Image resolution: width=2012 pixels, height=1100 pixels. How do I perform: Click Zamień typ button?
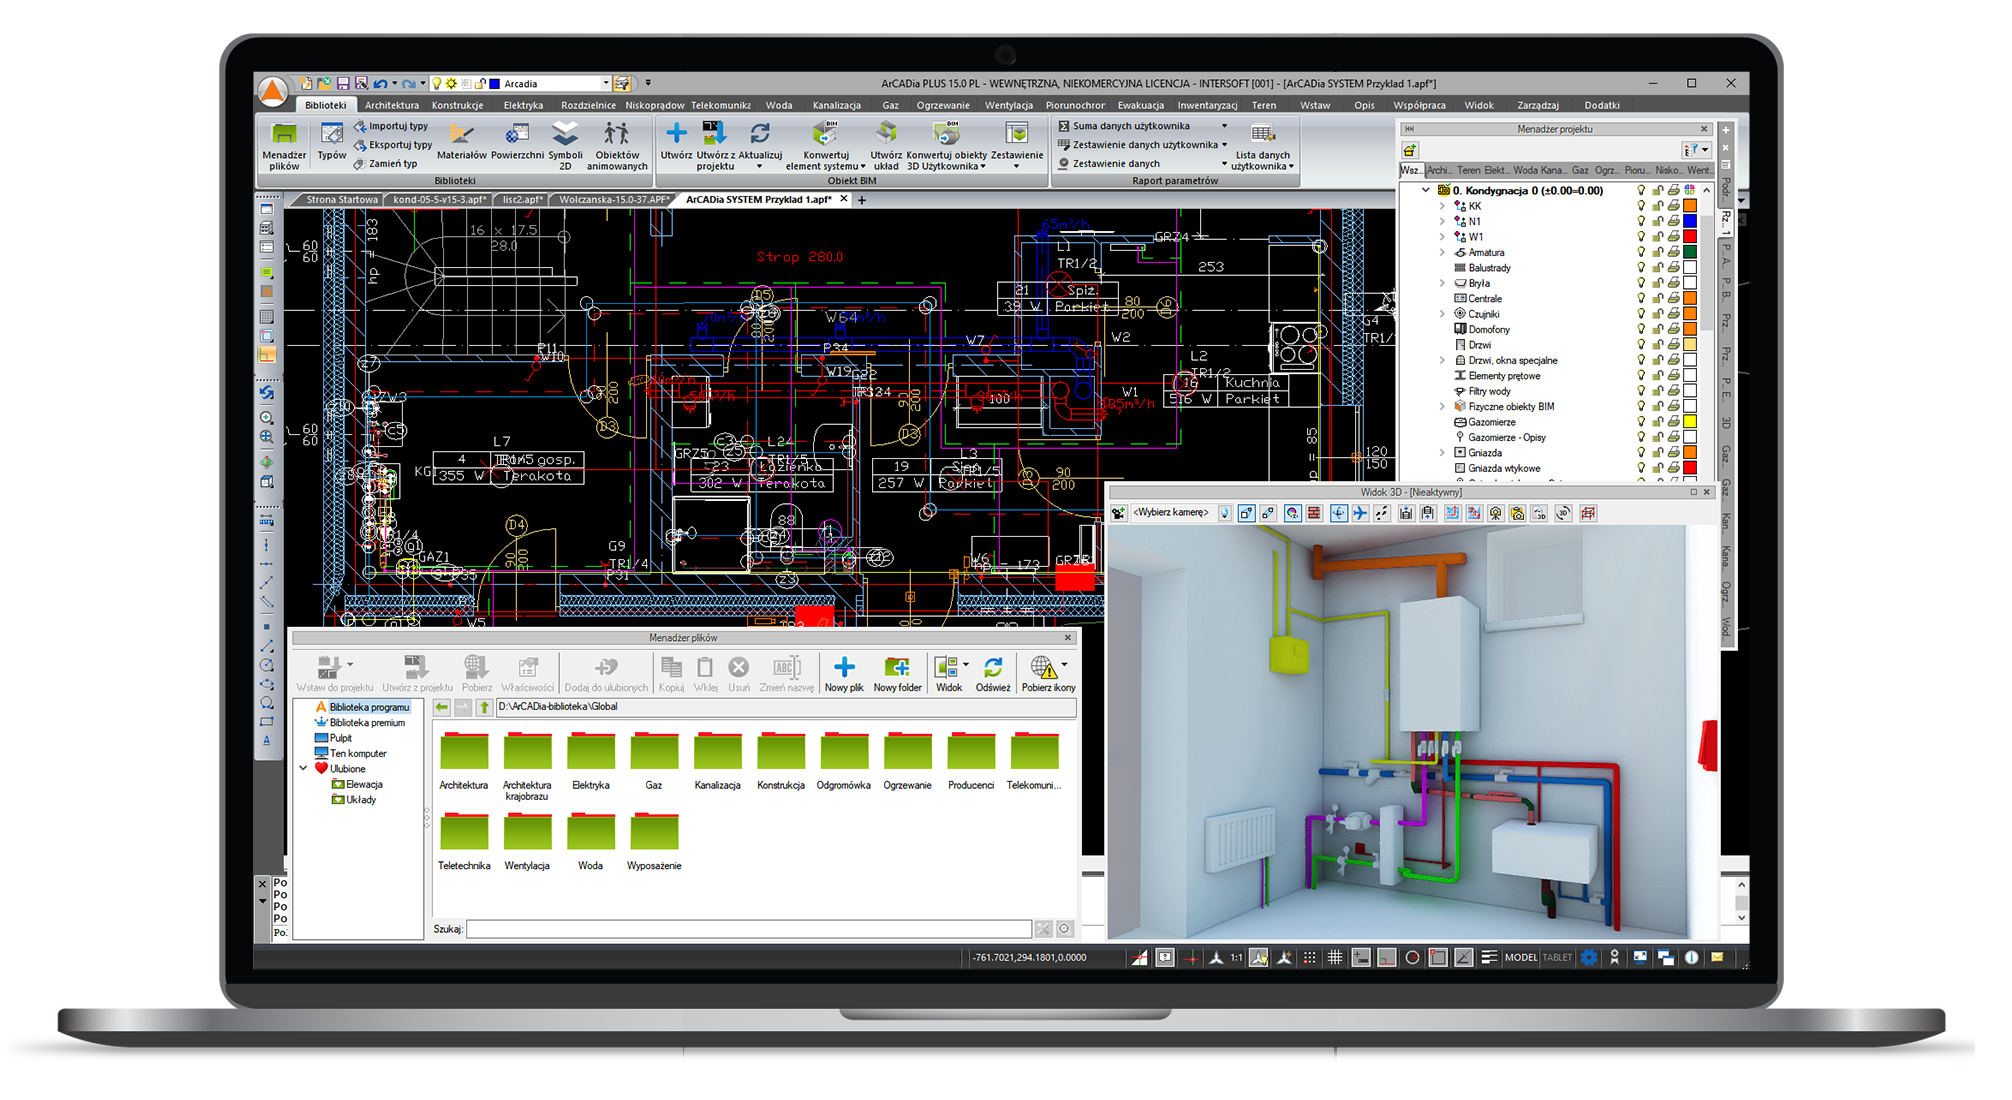coord(386,164)
